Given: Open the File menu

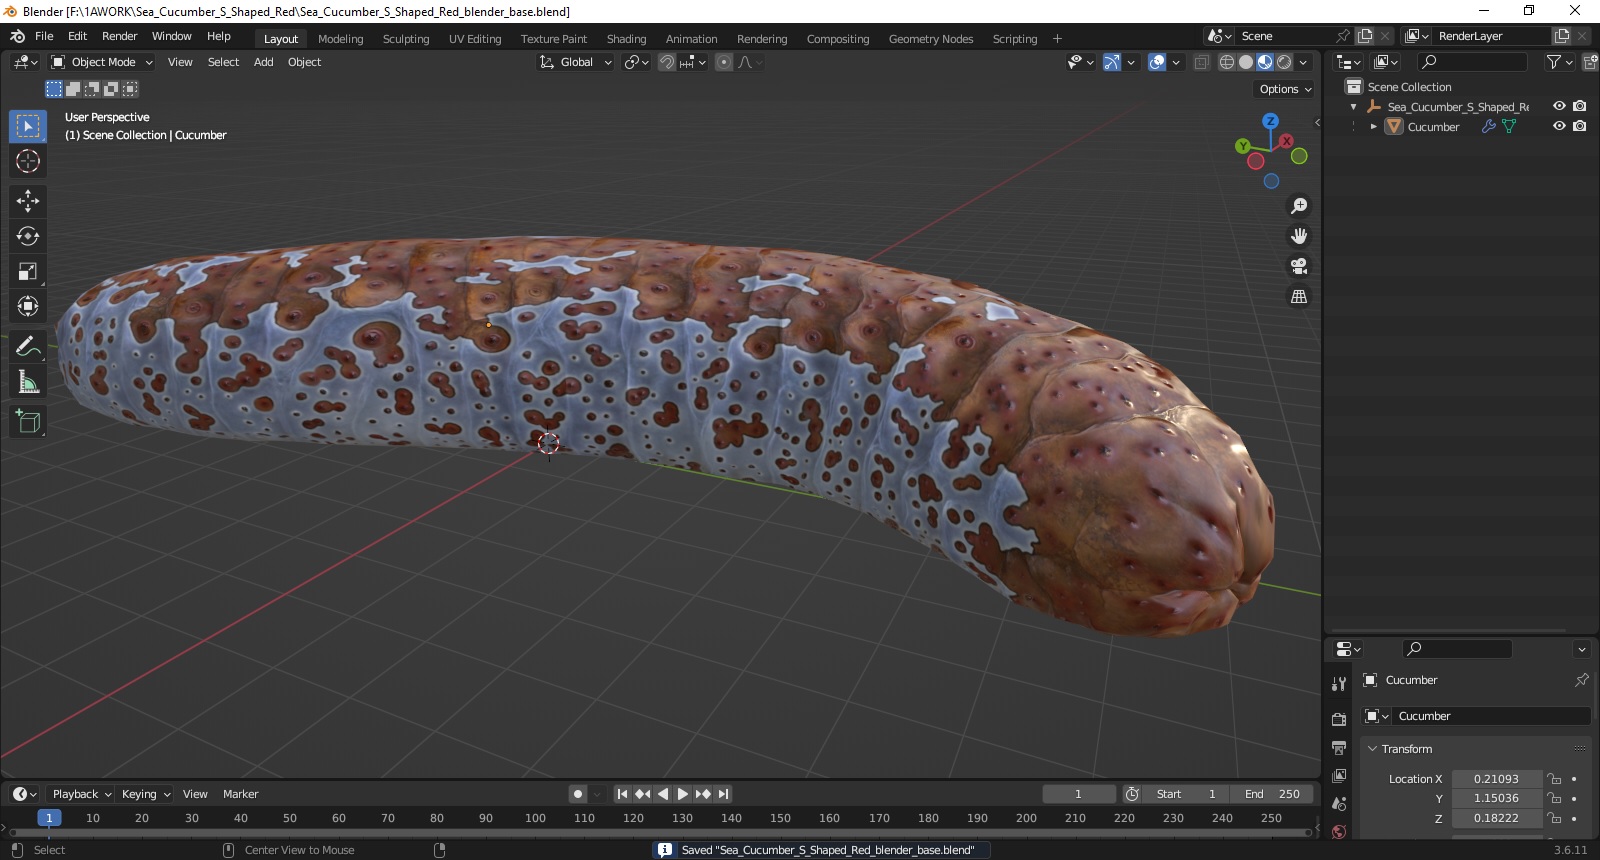Looking at the screenshot, I should coord(44,36).
